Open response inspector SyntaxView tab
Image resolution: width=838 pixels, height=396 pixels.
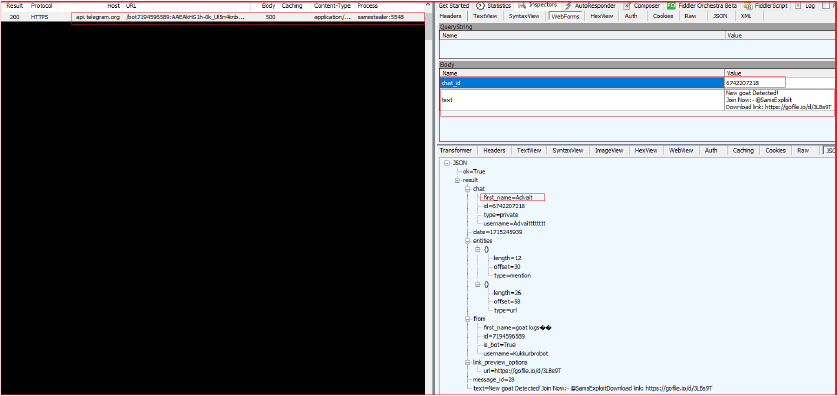click(x=569, y=151)
